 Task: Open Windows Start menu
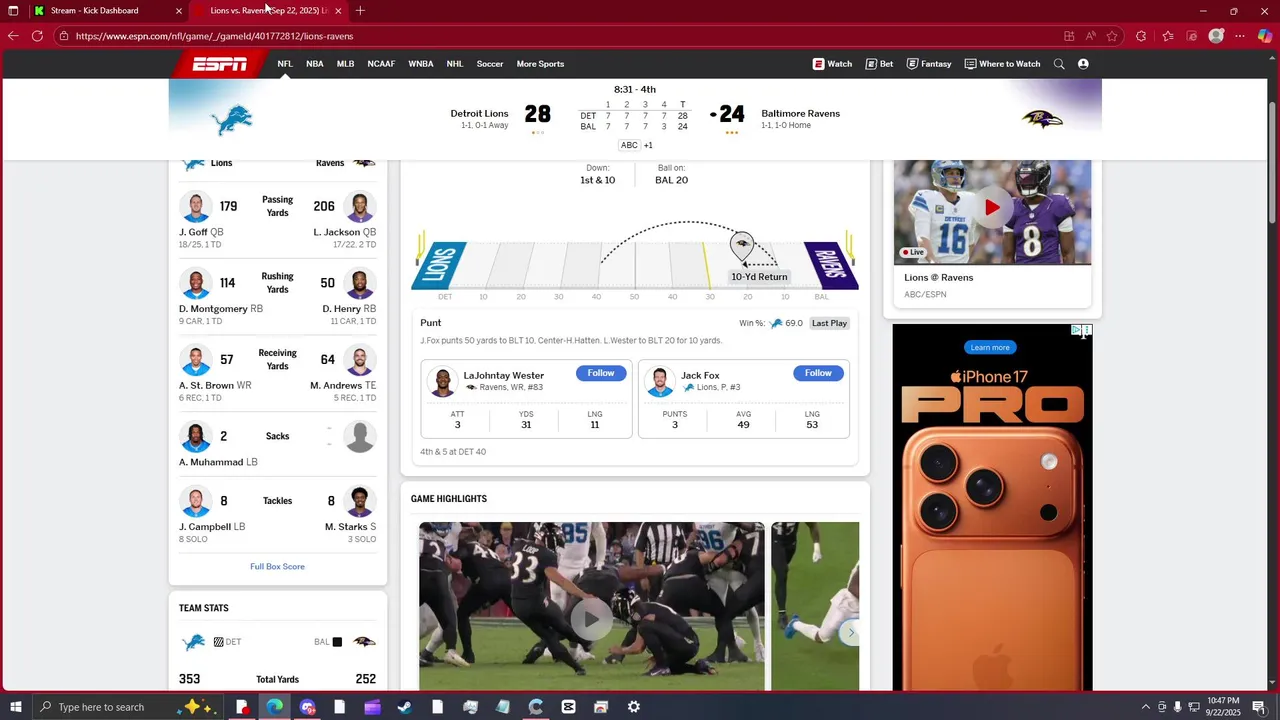coord(15,707)
